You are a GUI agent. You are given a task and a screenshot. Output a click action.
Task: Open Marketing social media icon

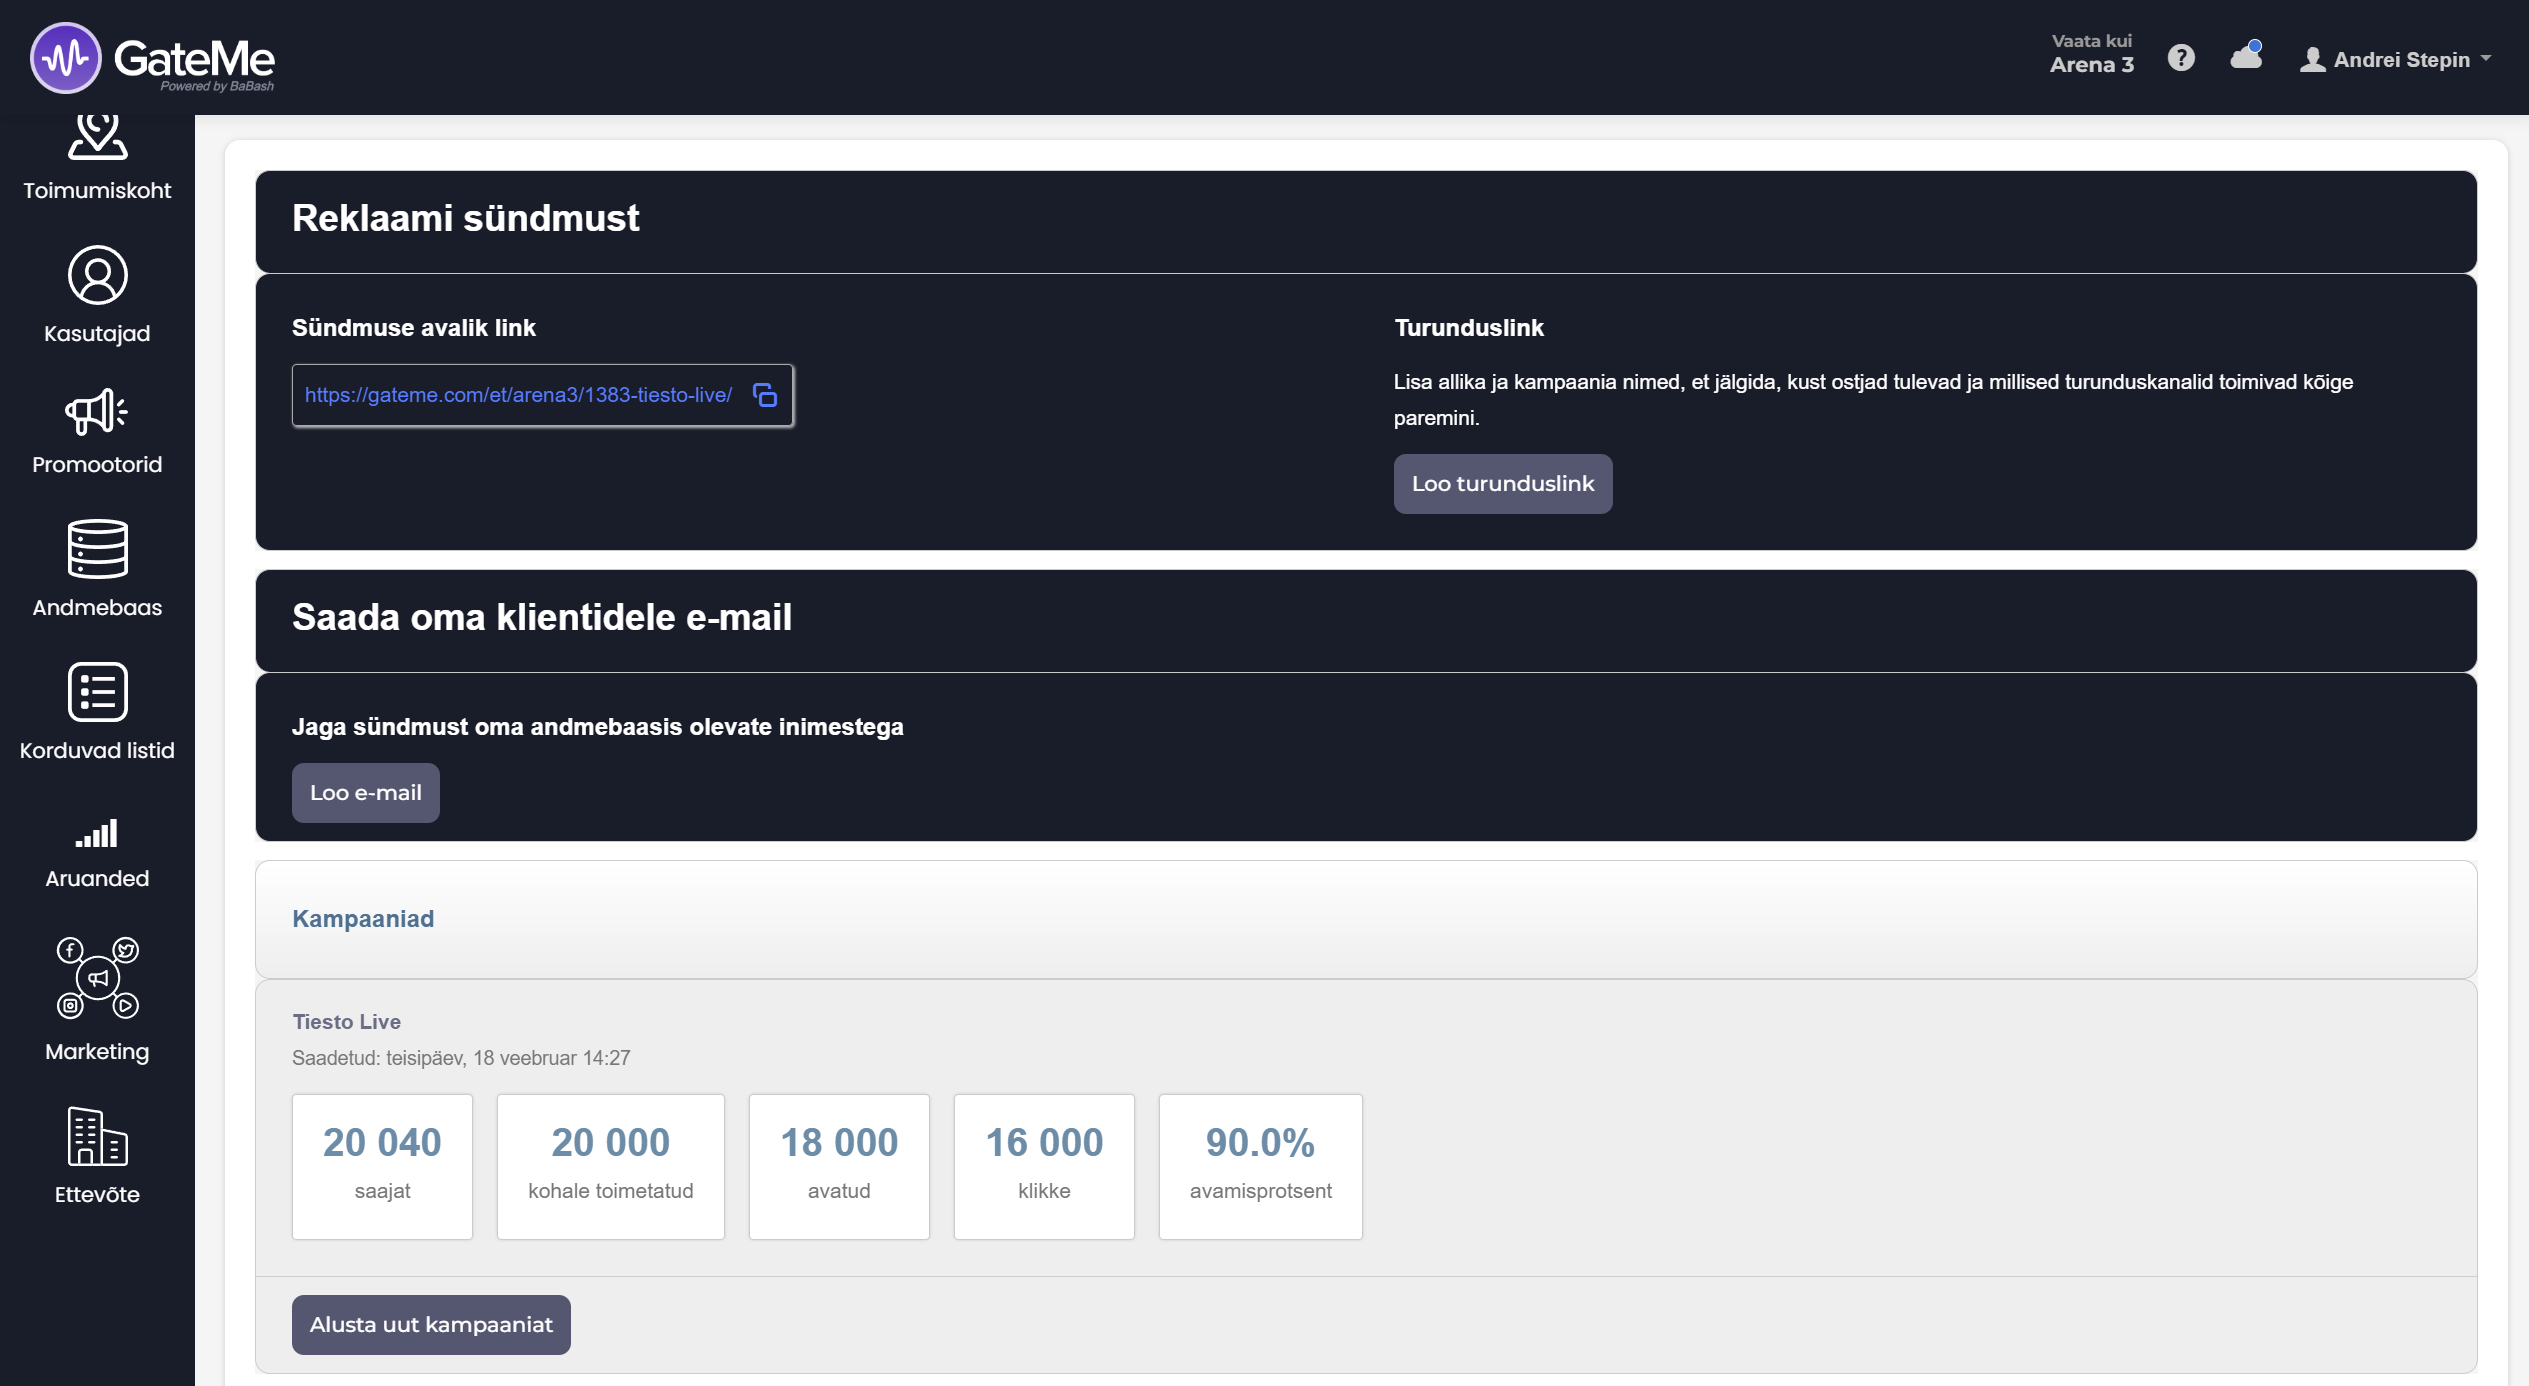click(97, 978)
